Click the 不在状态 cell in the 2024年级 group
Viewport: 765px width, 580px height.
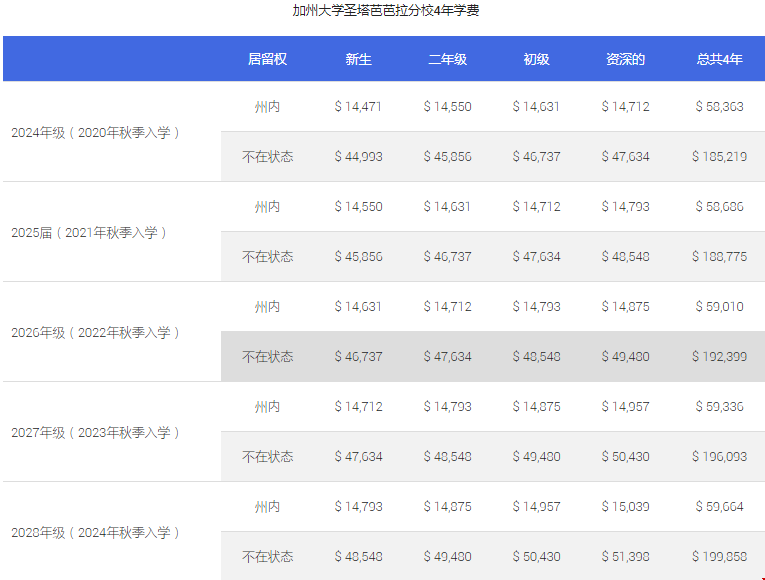pos(267,157)
